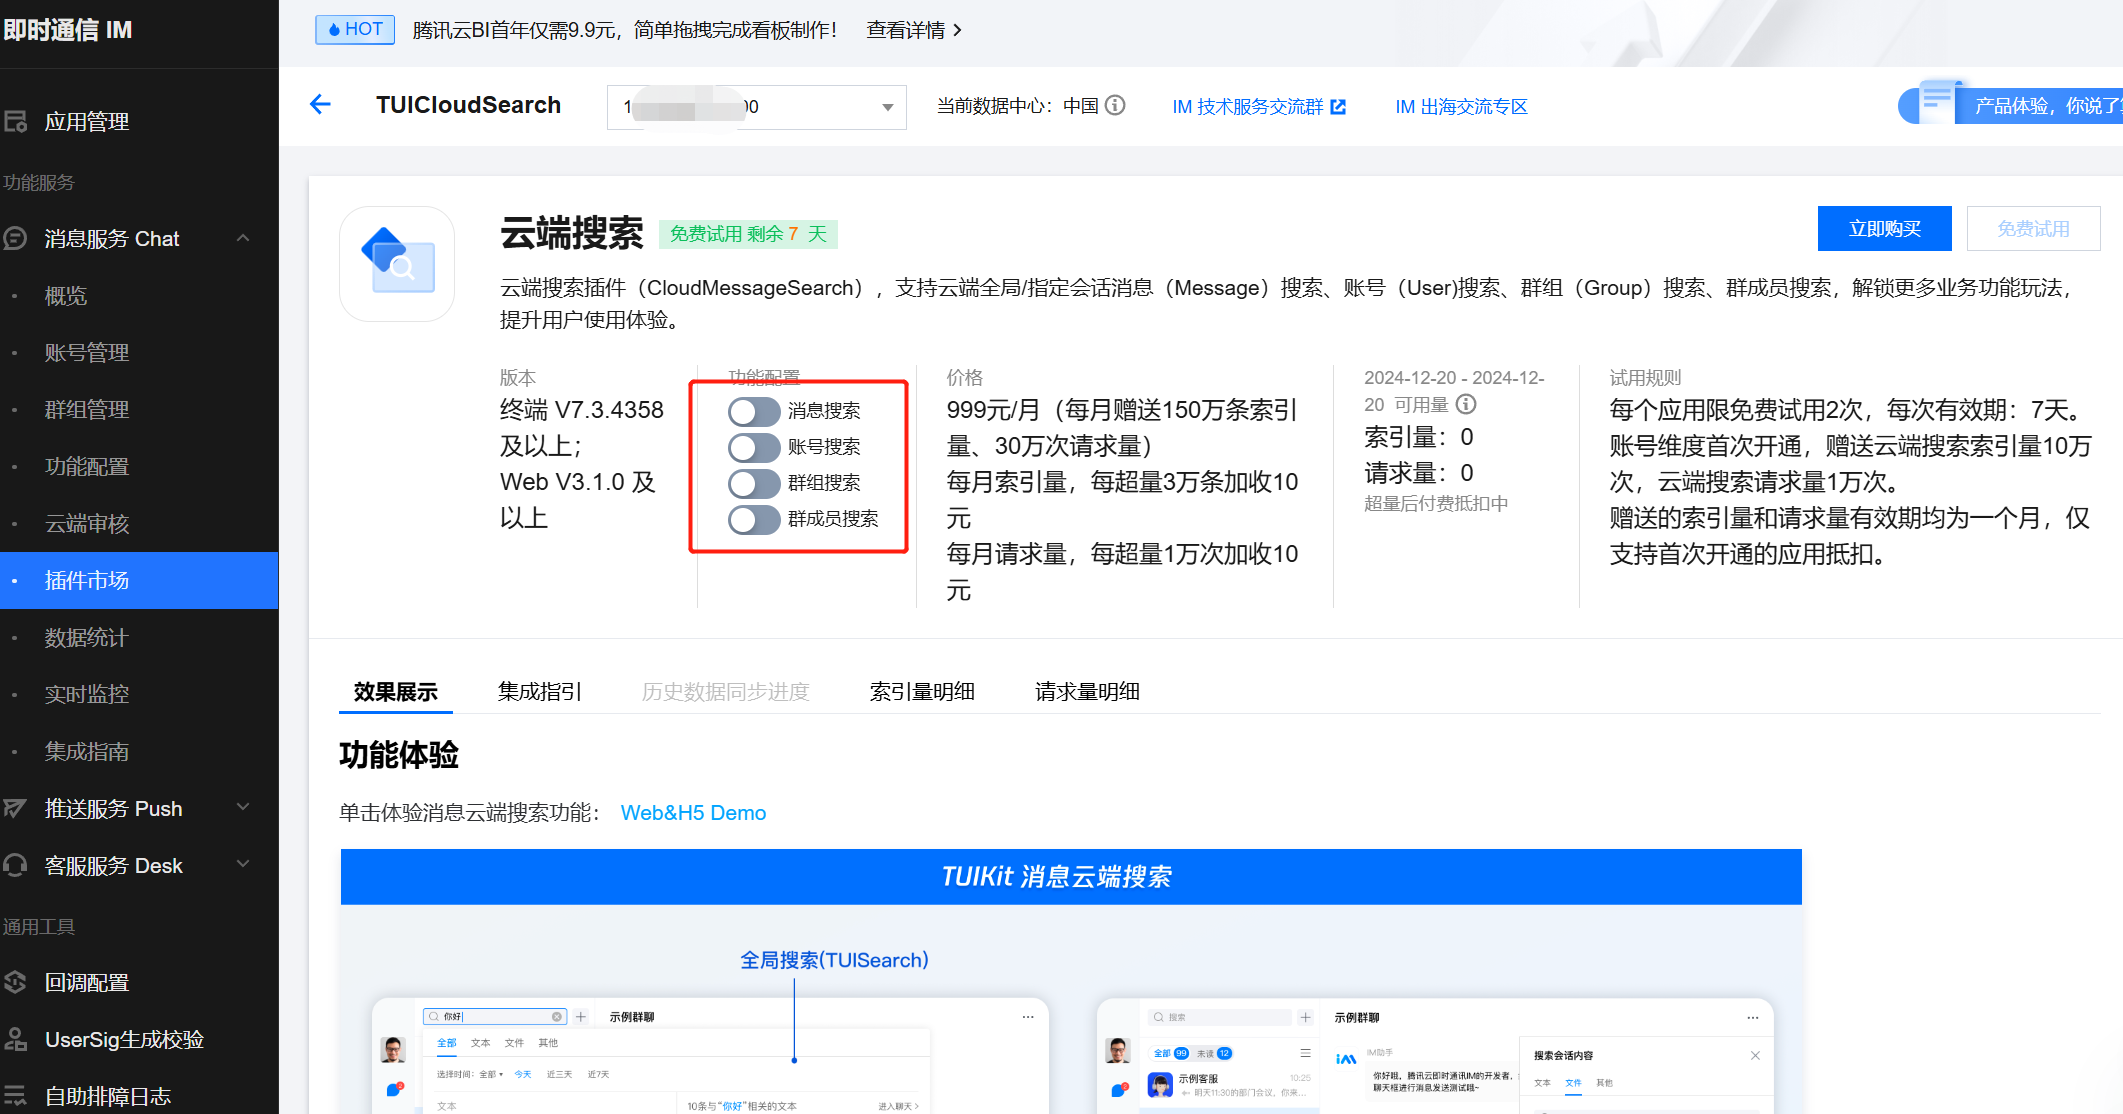Click chevron after 查看详情
The height and width of the screenshot is (1114, 2123).
(957, 30)
